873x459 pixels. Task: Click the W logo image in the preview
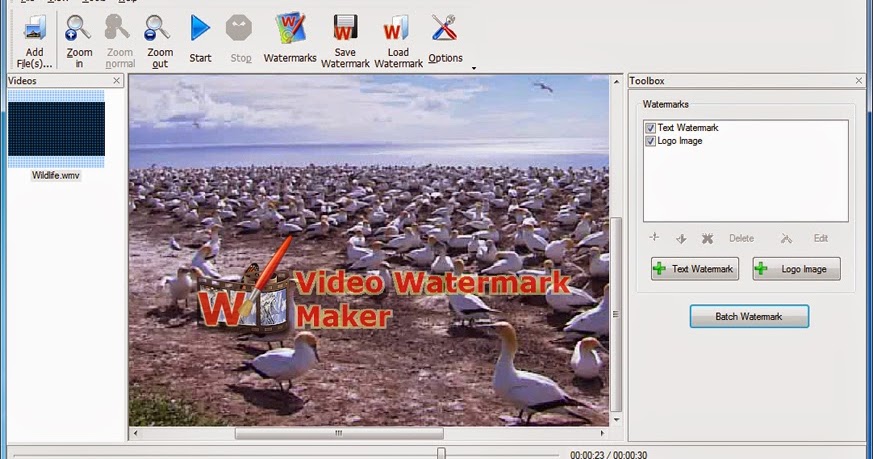(245, 284)
